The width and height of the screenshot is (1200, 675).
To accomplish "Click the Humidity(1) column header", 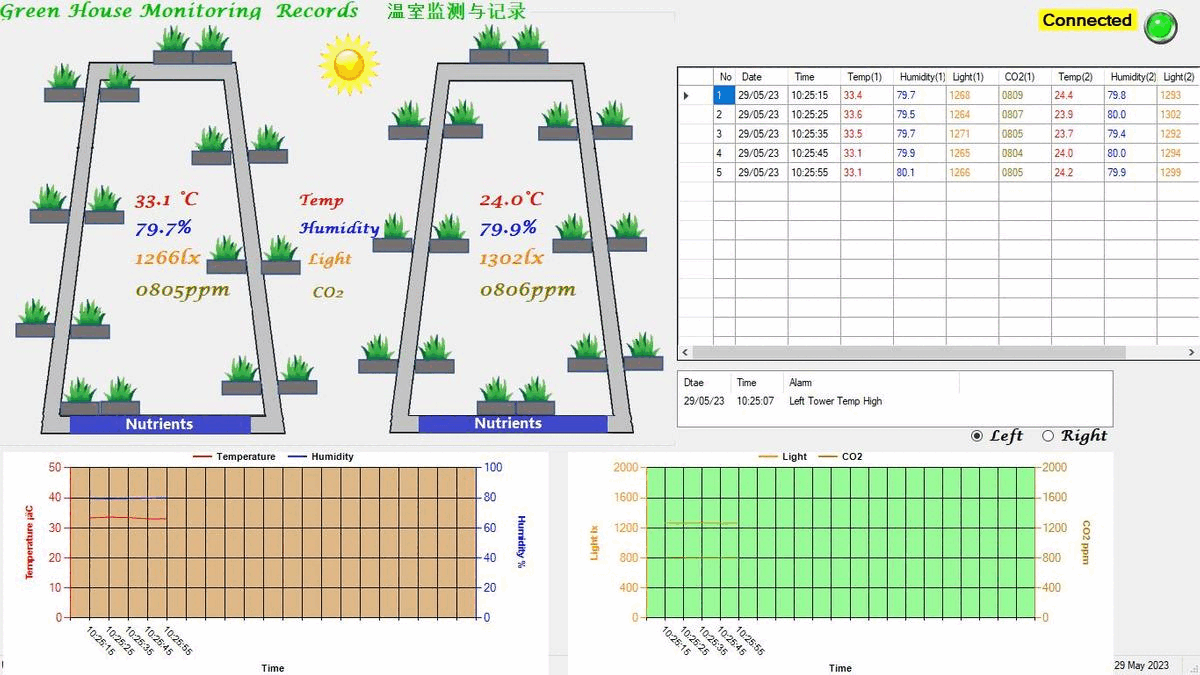I will coord(921,77).
